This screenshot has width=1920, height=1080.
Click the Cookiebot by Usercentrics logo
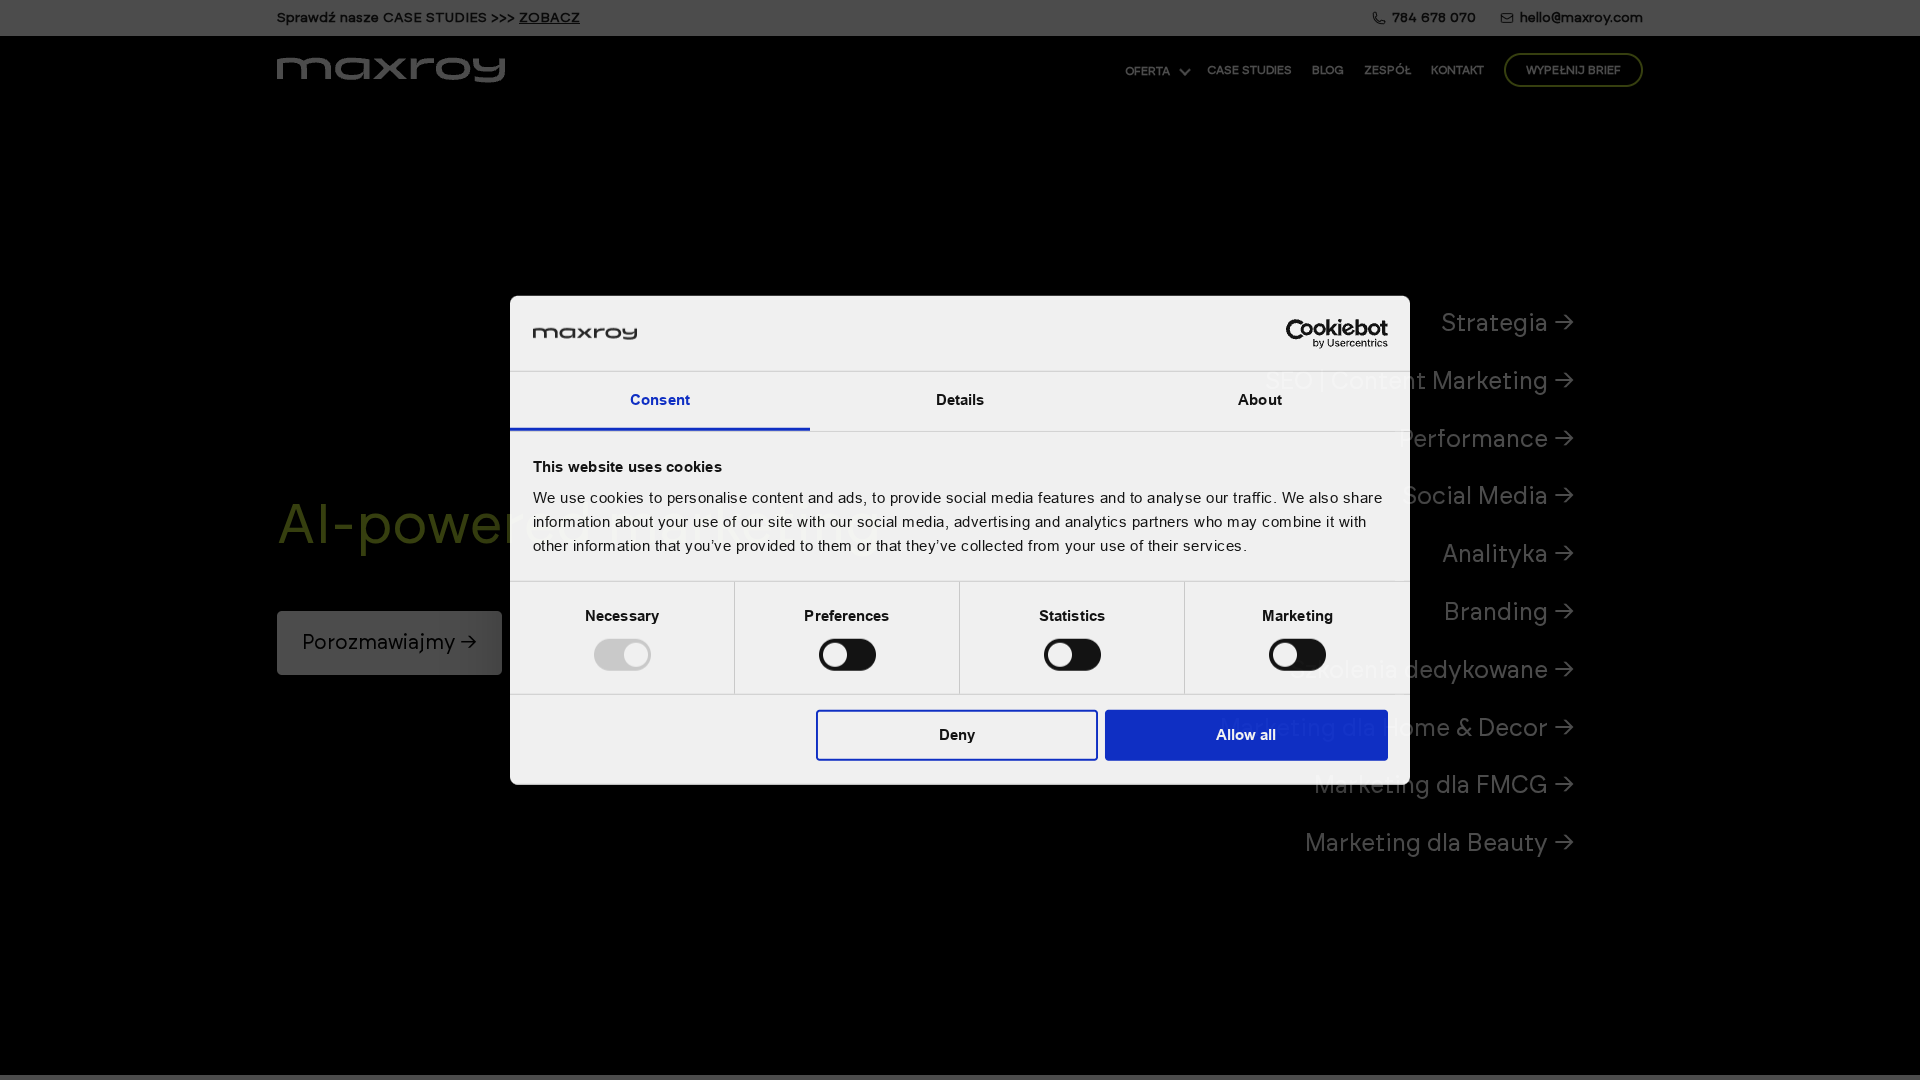(1338, 332)
